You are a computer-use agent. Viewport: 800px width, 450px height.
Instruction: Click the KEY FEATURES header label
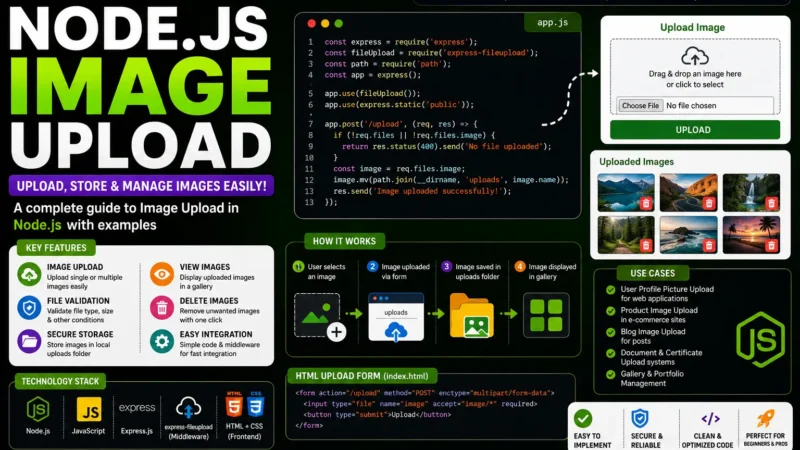click(x=56, y=248)
